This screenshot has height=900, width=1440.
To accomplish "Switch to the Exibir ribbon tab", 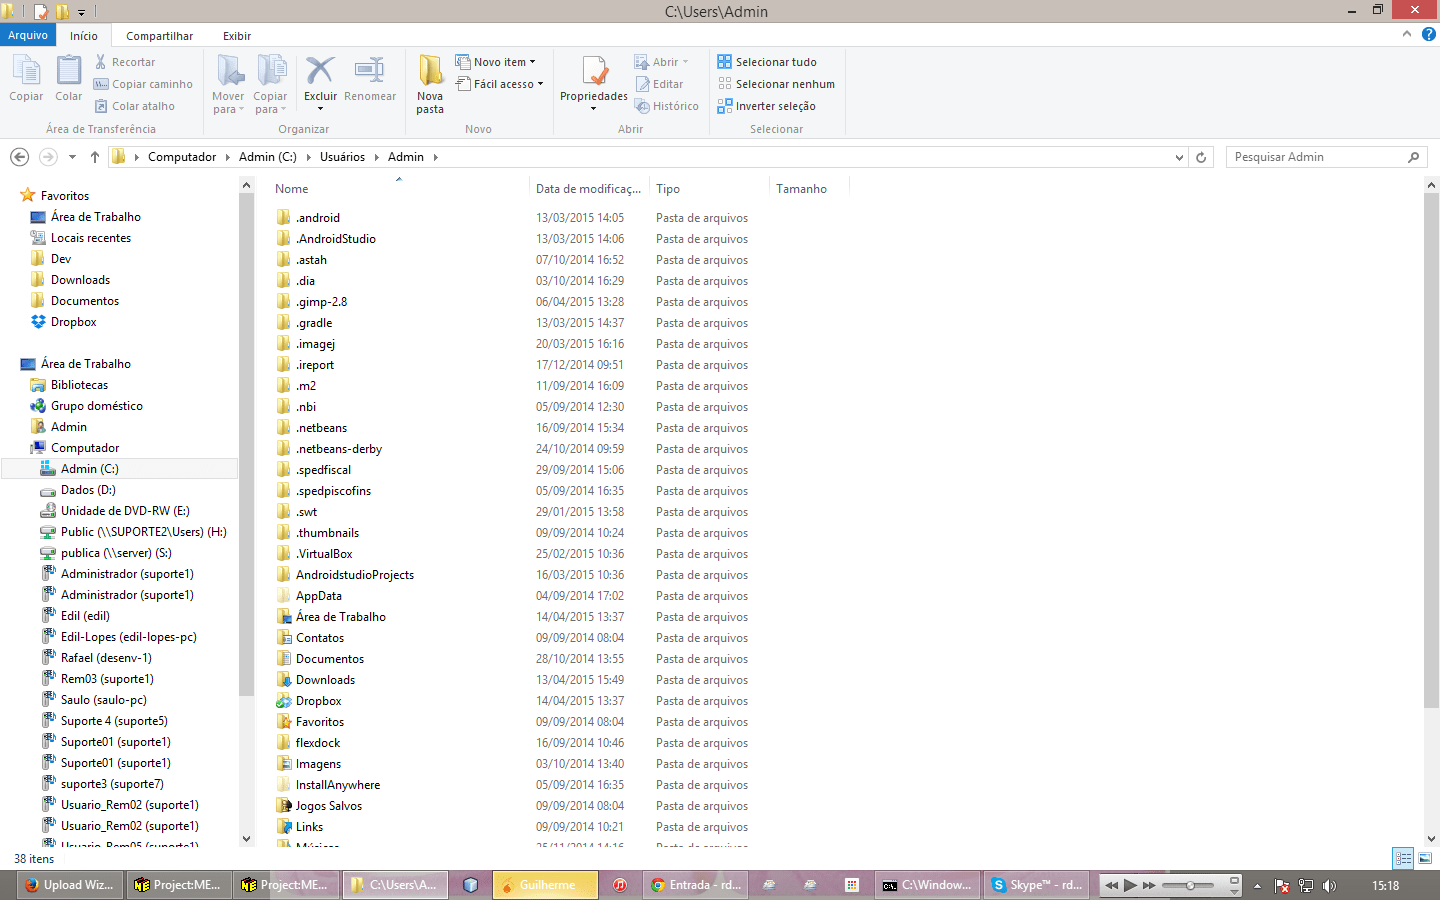I will tap(236, 36).
